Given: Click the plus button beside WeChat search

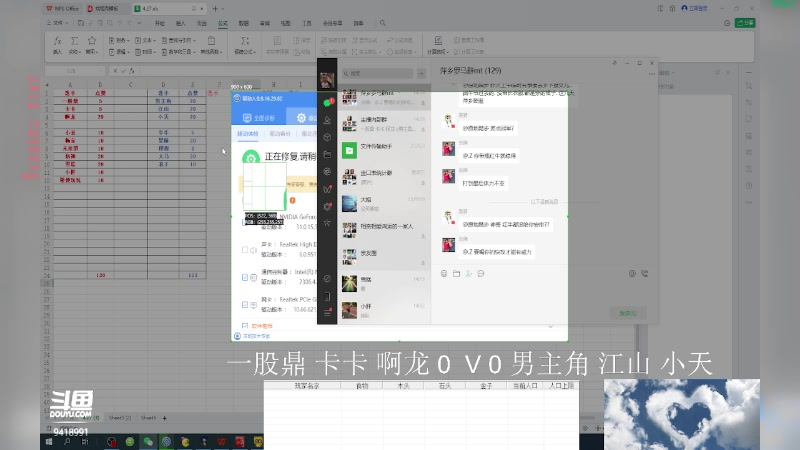Looking at the screenshot, I should point(421,73).
